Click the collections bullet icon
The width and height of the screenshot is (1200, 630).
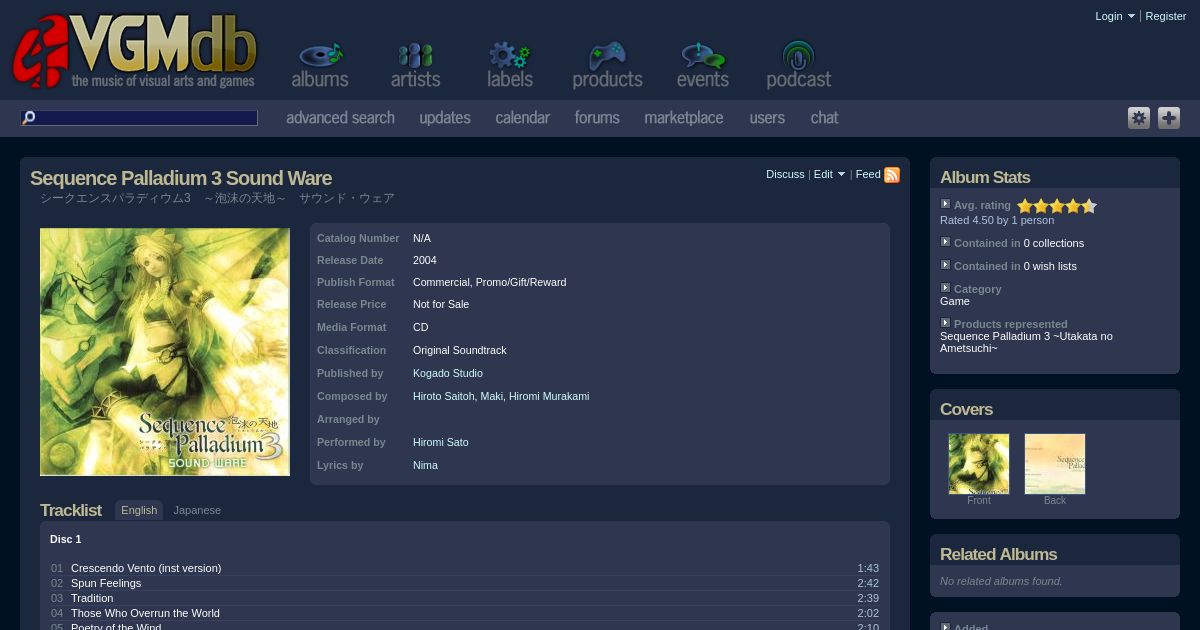[x=945, y=242]
